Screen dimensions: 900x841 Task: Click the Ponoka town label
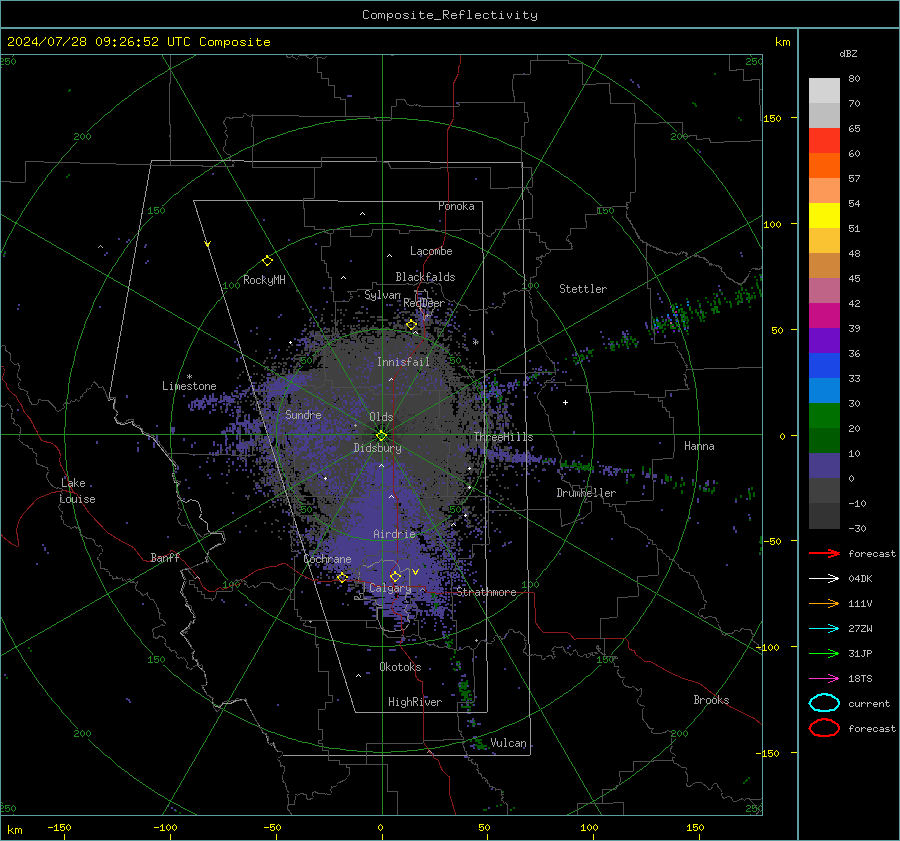pos(456,206)
